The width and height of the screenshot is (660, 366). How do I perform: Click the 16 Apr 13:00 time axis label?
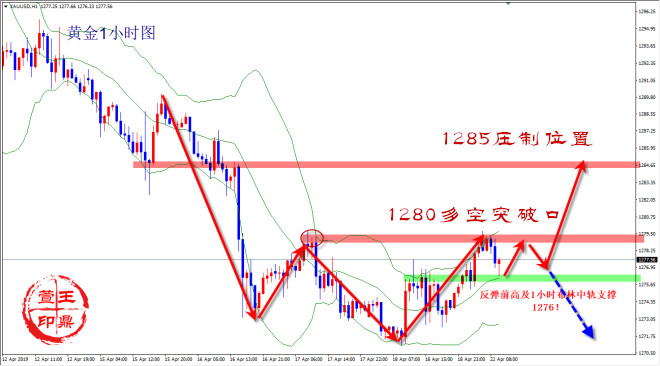point(243,359)
